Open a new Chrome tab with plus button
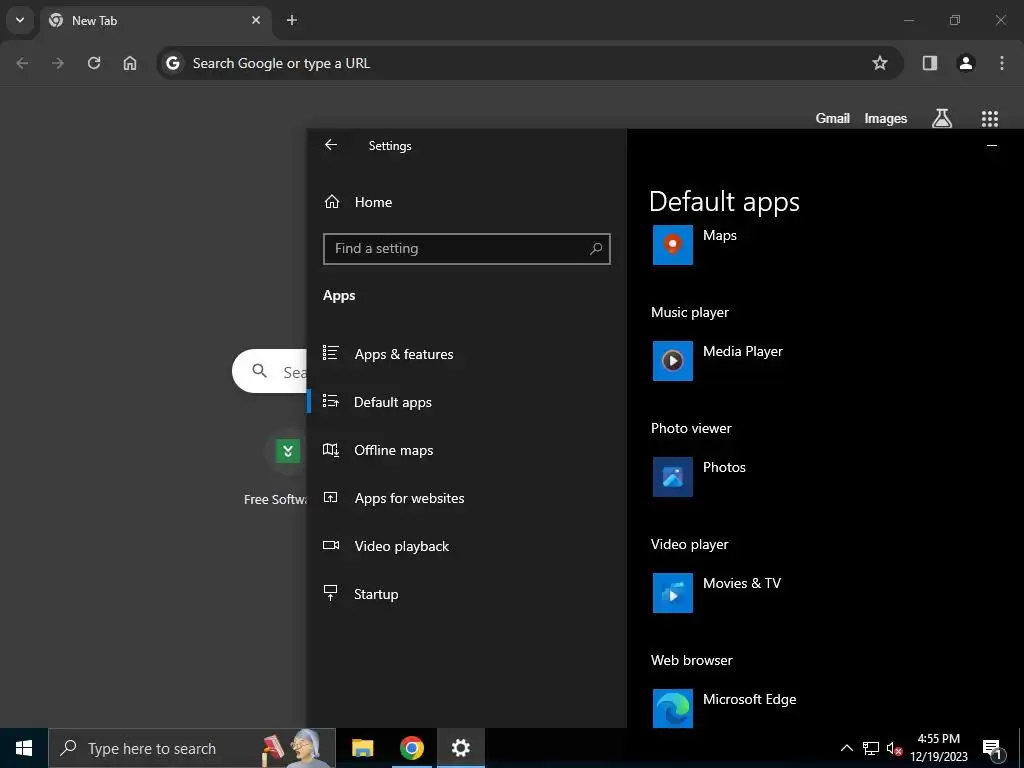This screenshot has width=1024, height=768. [292, 20]
